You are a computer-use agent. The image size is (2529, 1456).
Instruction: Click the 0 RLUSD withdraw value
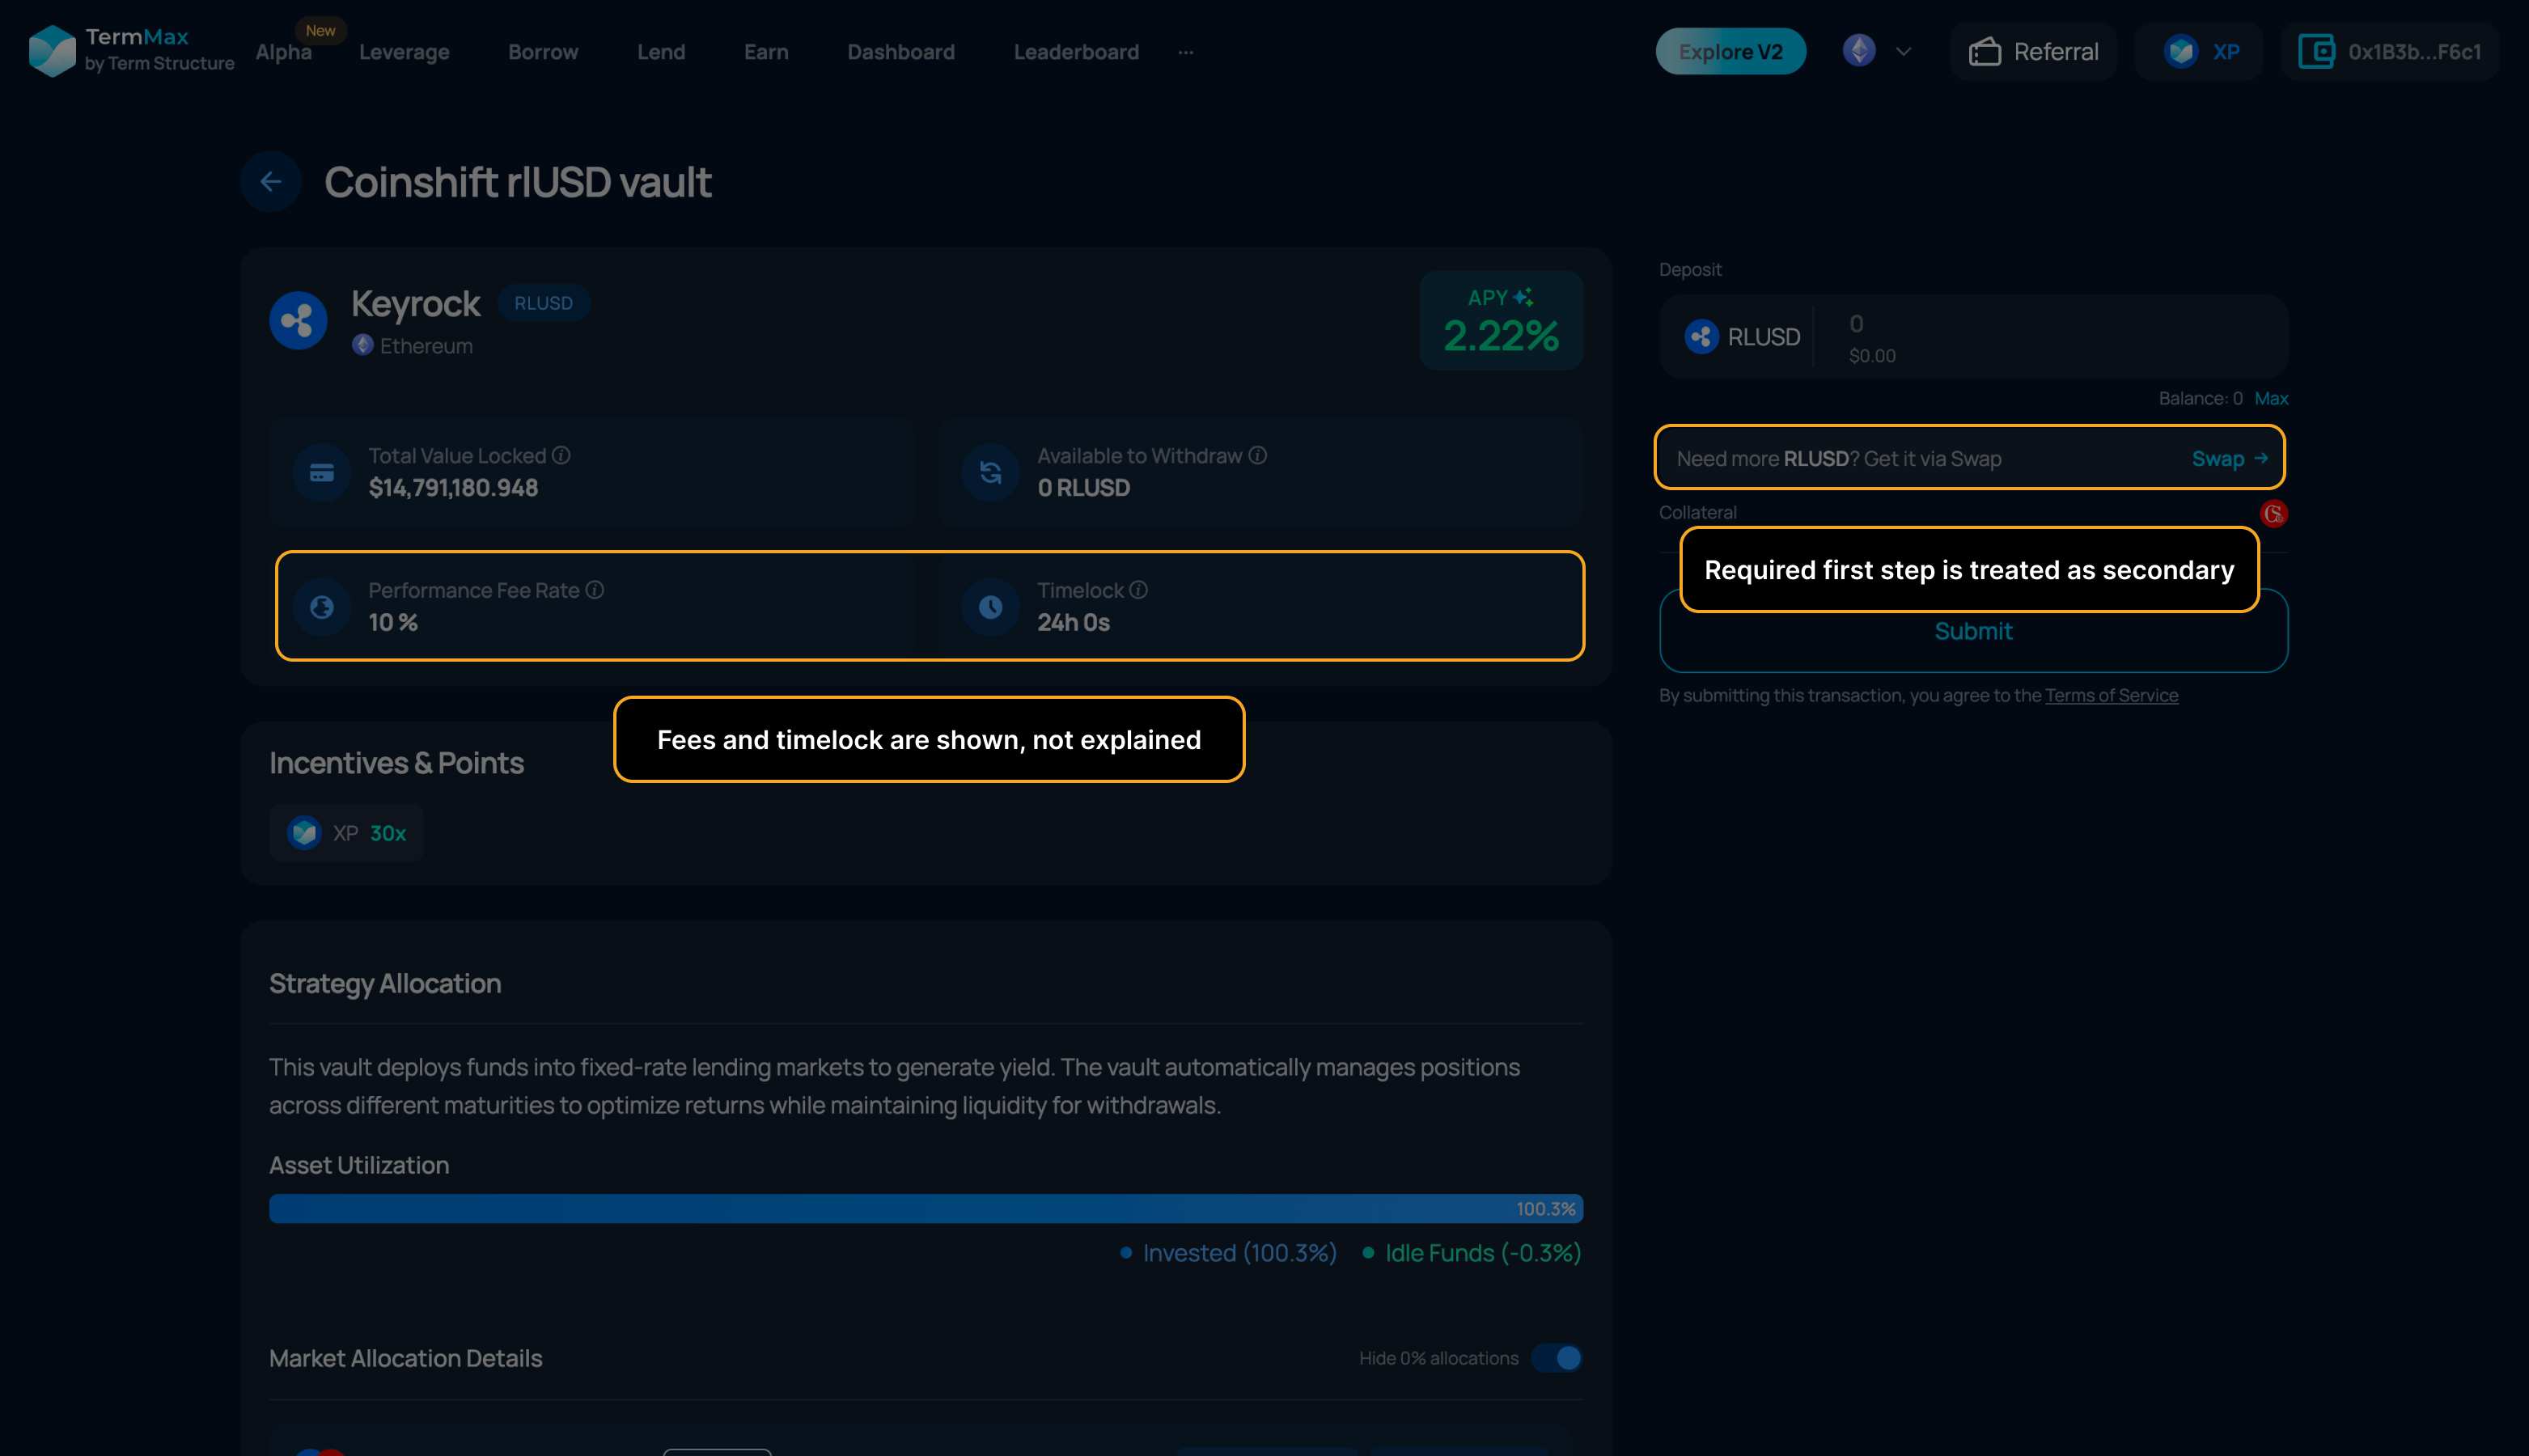(1083, 488)
